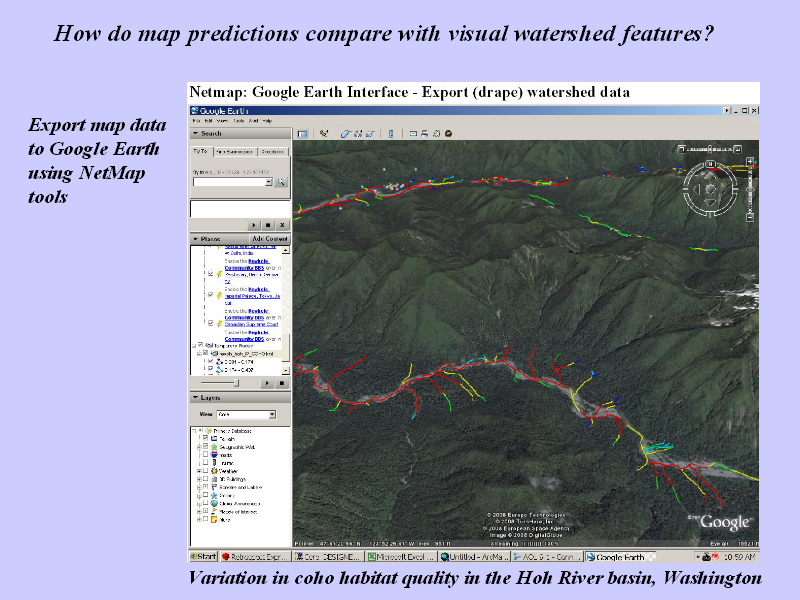The height and width of the screenshot is (600, 800).
Task: Switch to the Directions tab
Action: pos(272,152)
